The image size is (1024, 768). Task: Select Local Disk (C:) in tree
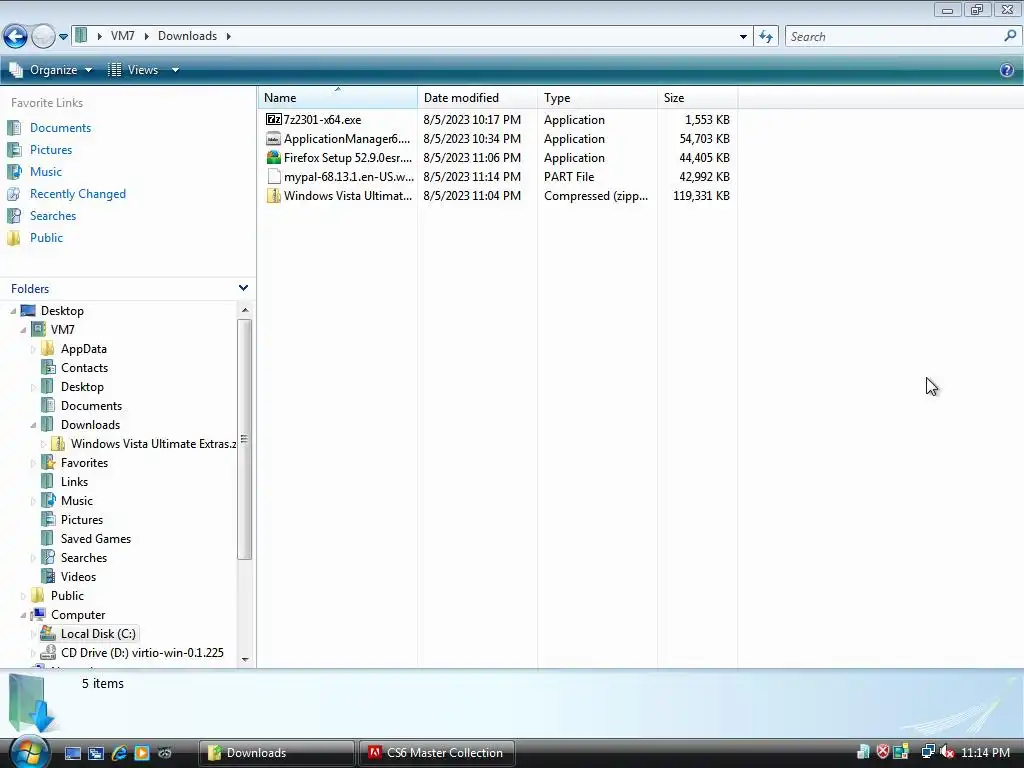pyautogui.click(x=98, y=633)
